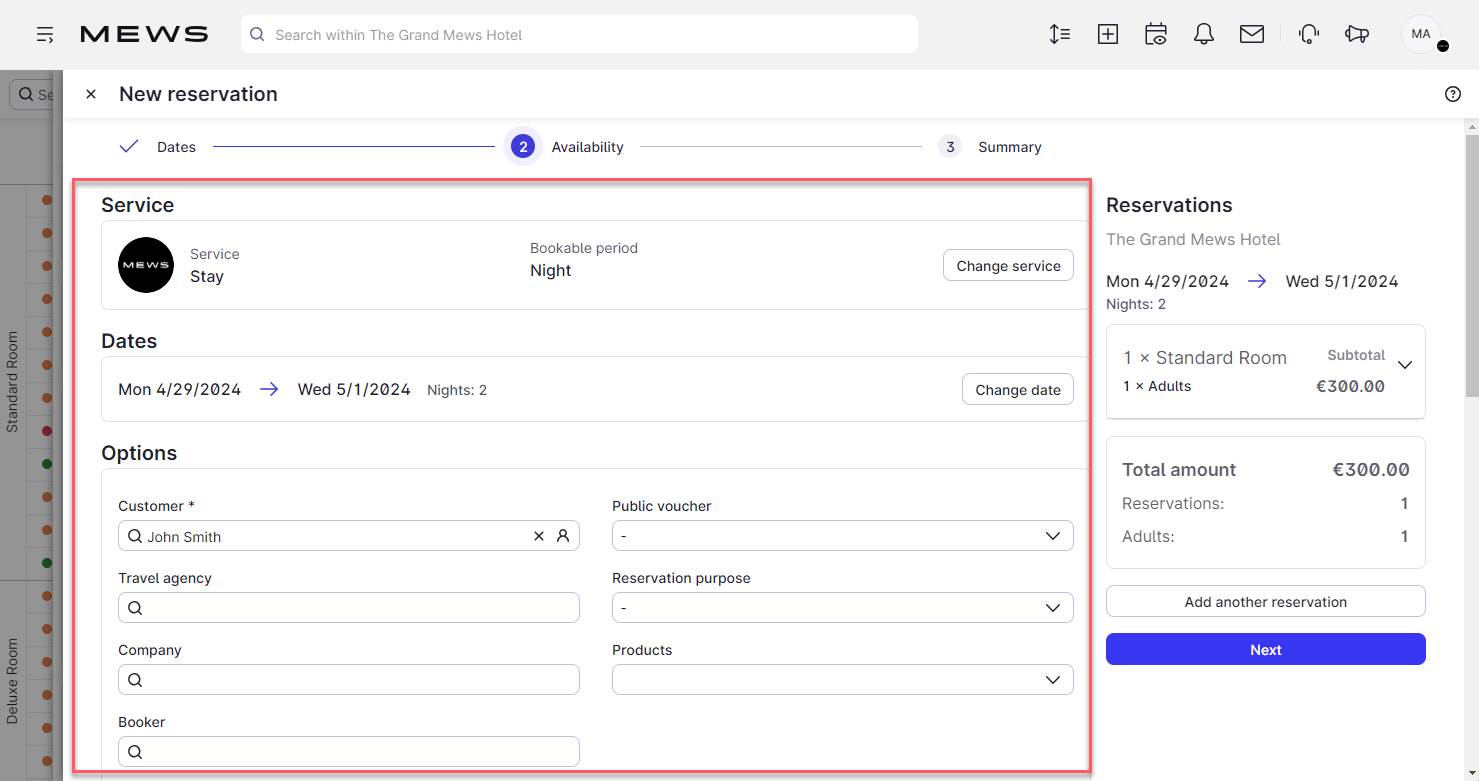Clear John Smith using the X icon

coord(539,536)
